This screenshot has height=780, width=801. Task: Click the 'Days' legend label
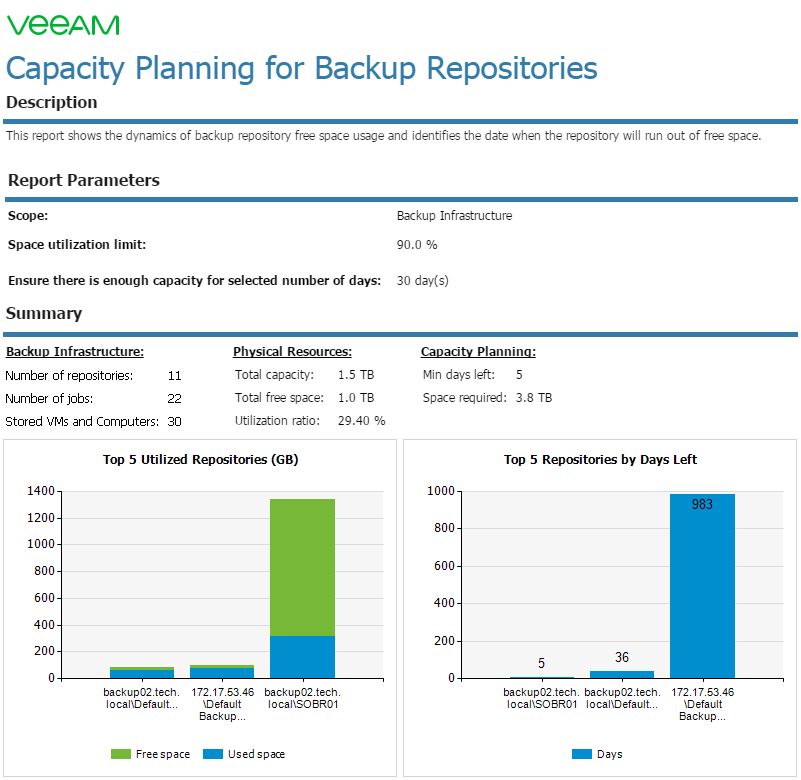[610, 754]
